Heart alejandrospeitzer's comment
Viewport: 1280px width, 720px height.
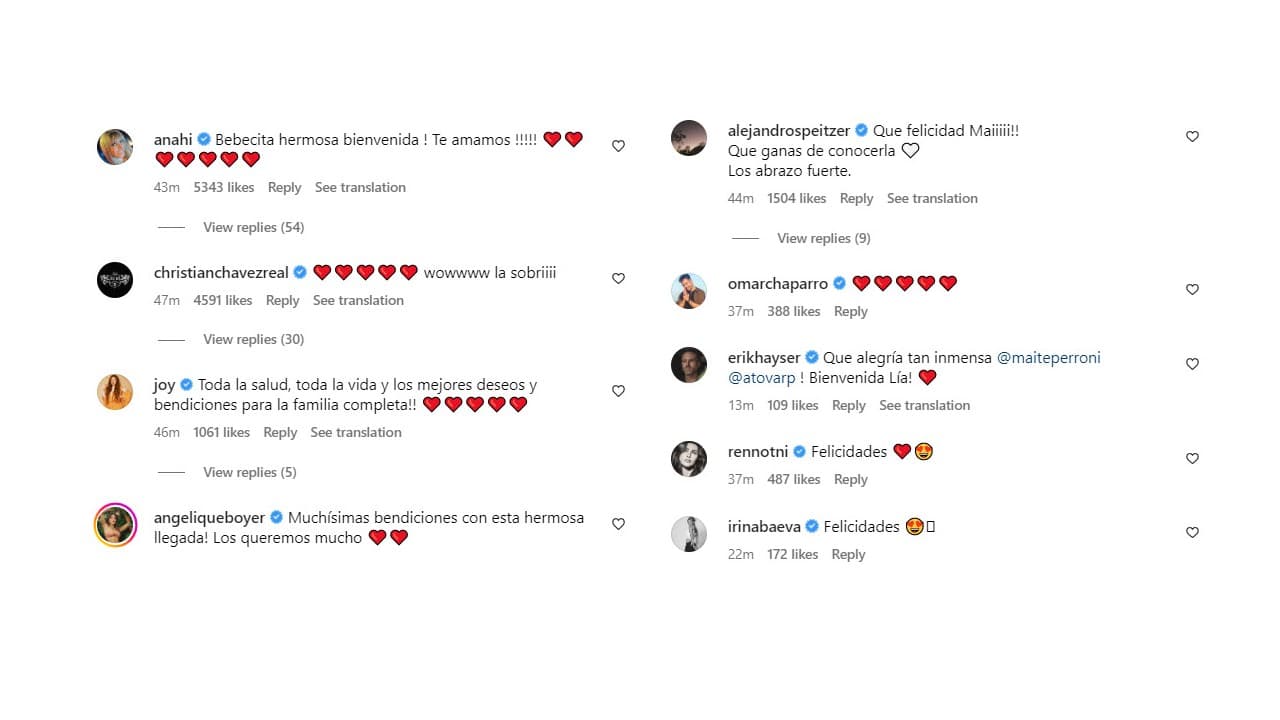click(x=1192, y=136)
